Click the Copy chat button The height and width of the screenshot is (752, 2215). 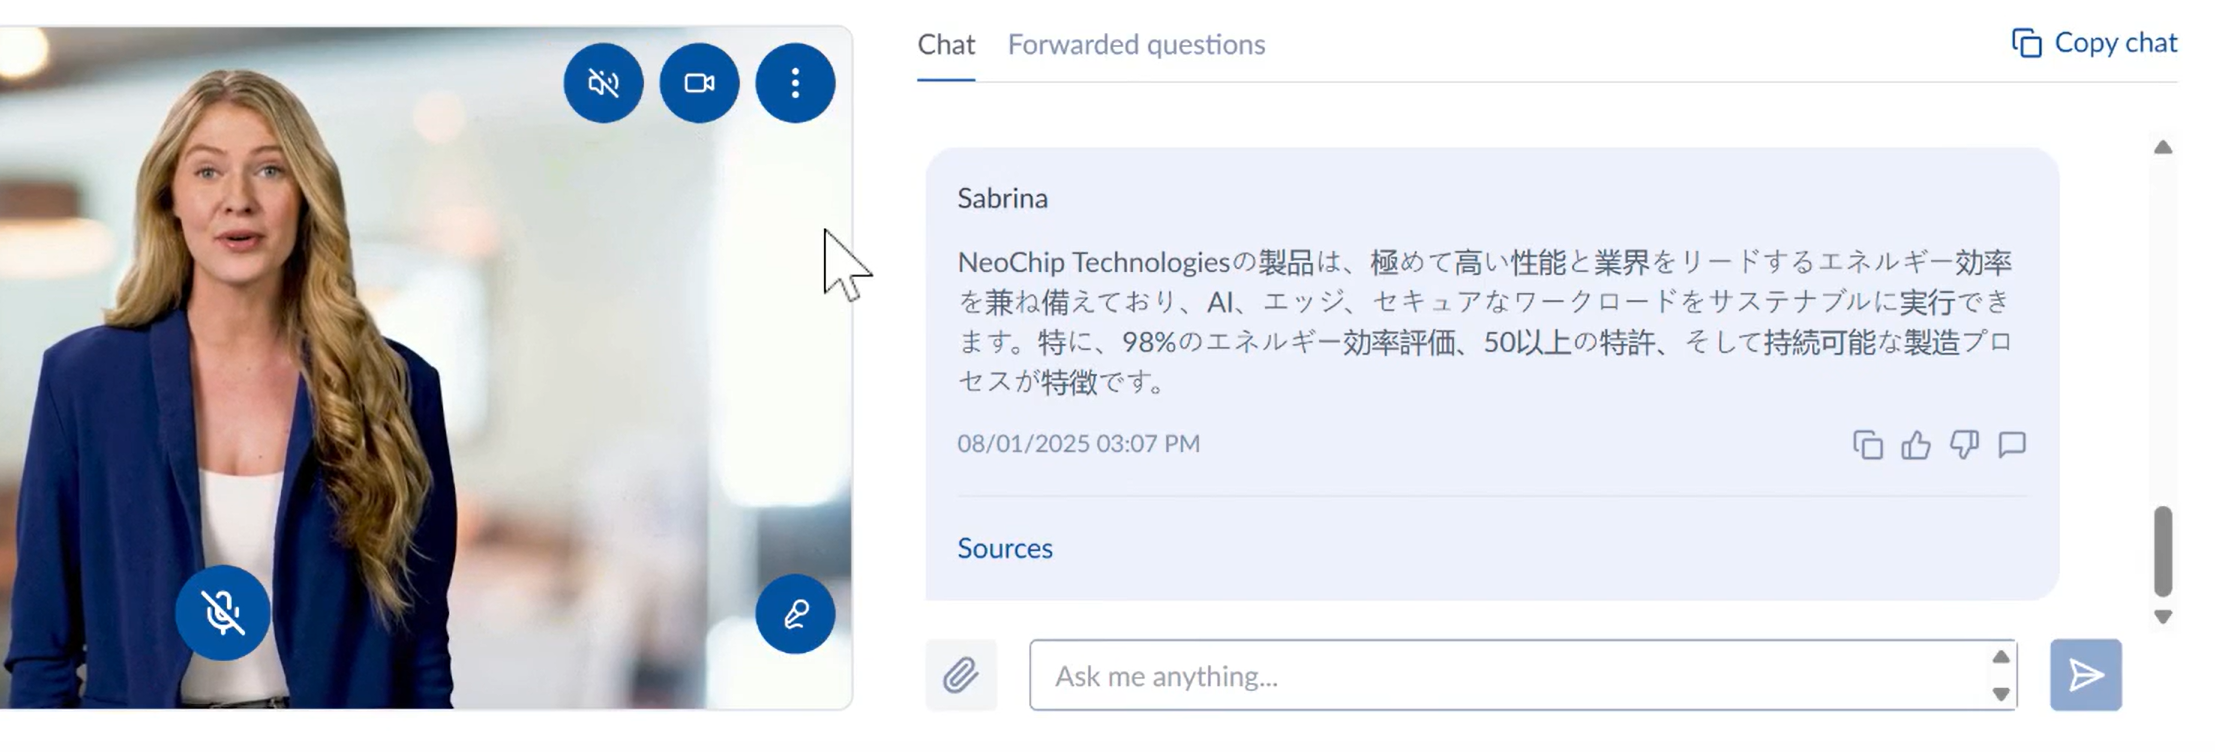pos(2094,43)
